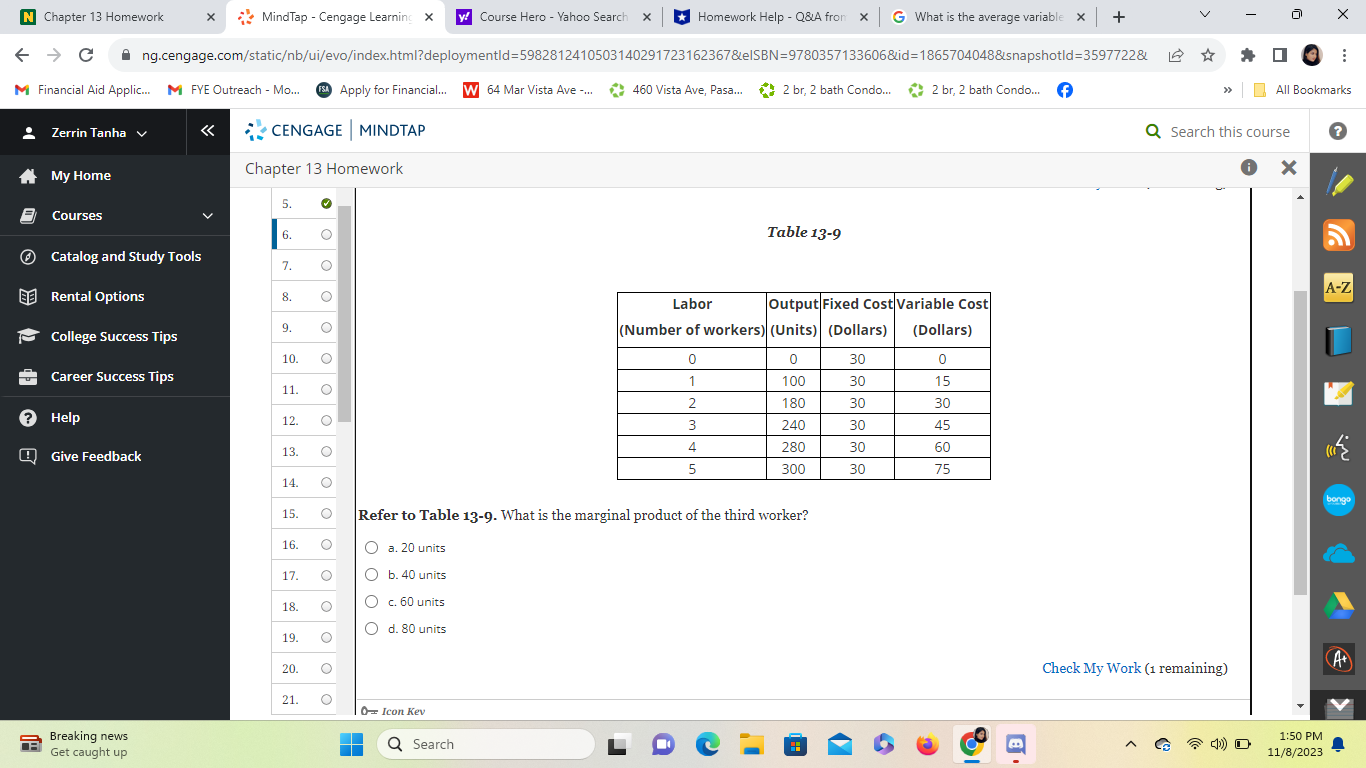Open the Bongo app in the sidebar
Viewport: 1366px width, 768px height.
point(1338,500)
